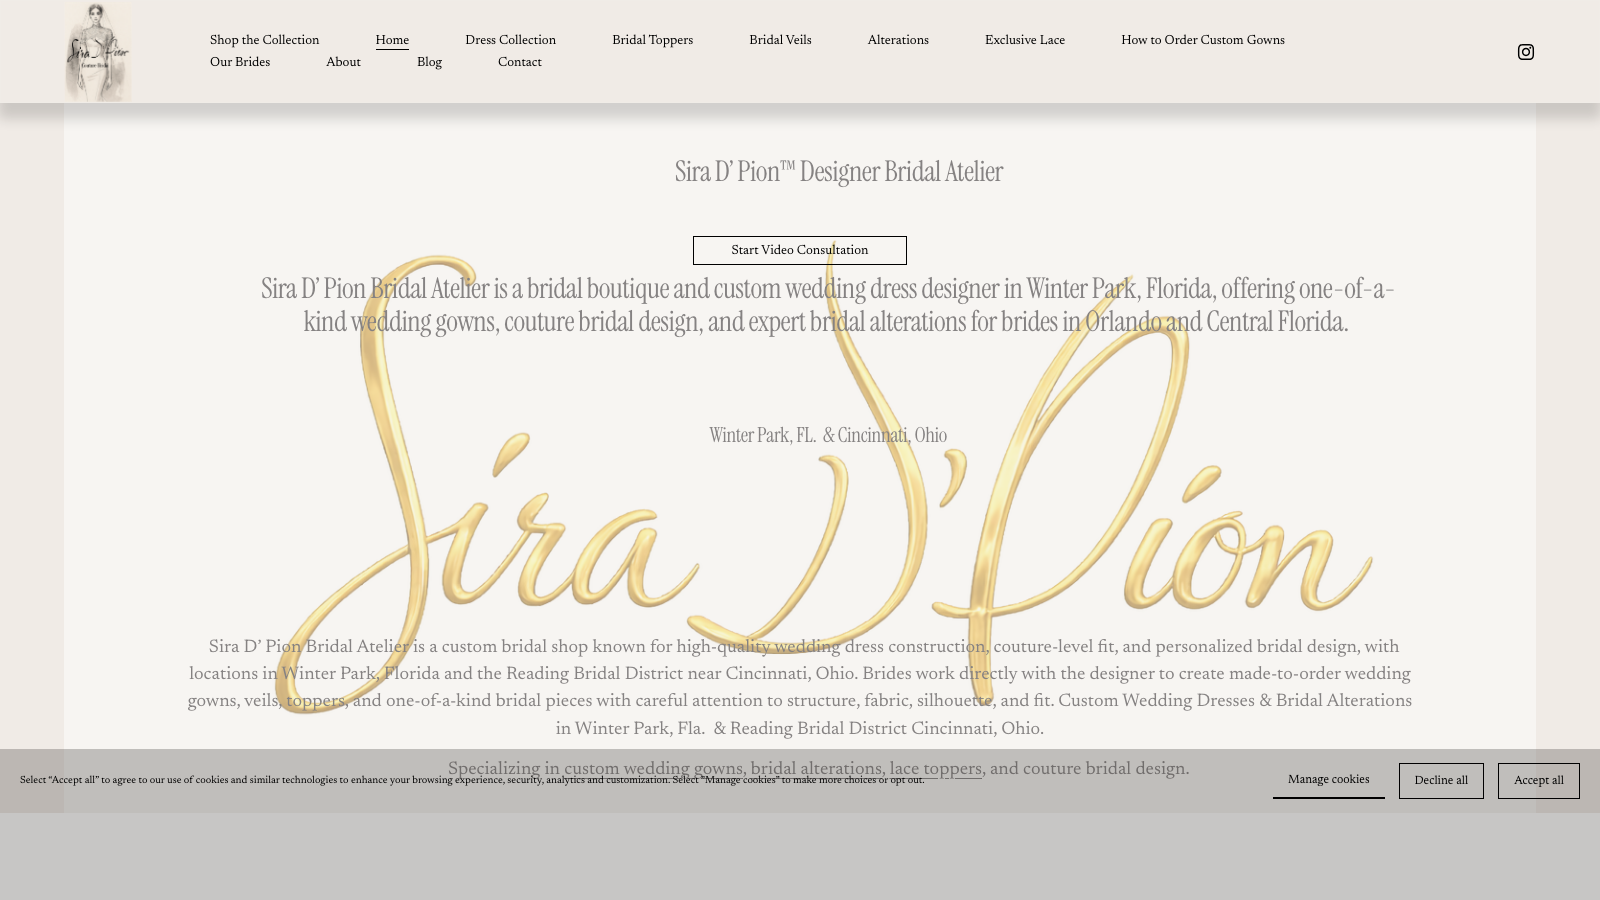This screenshot has width=1600, height=900.
Task: Open Dress Collection page
Action: [x=510, y=41]
